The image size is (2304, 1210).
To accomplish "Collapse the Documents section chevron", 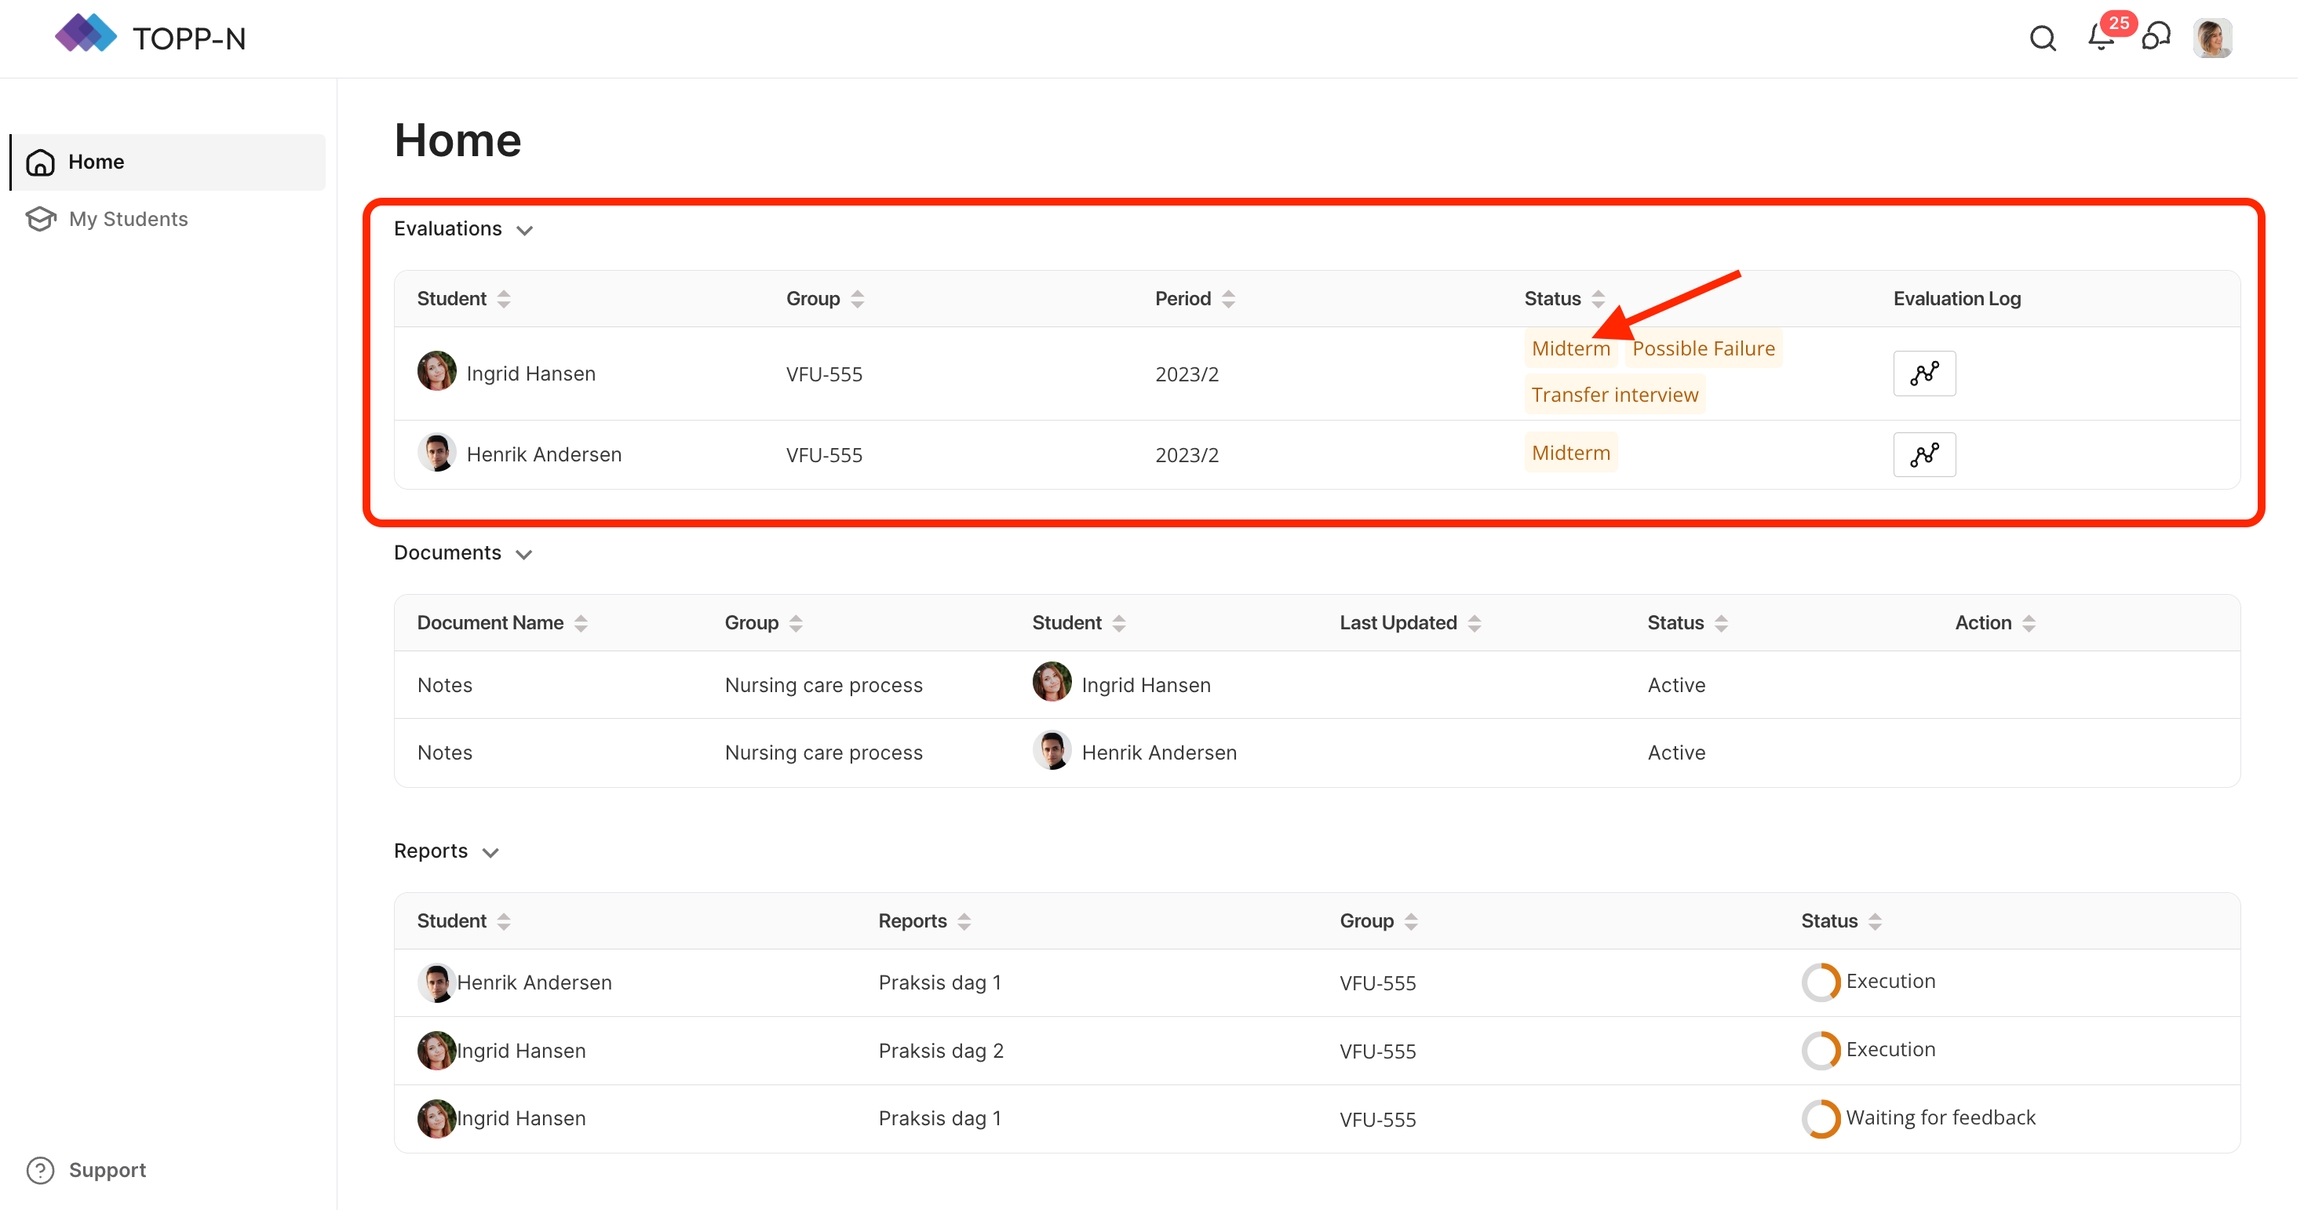I will (524, 554).
